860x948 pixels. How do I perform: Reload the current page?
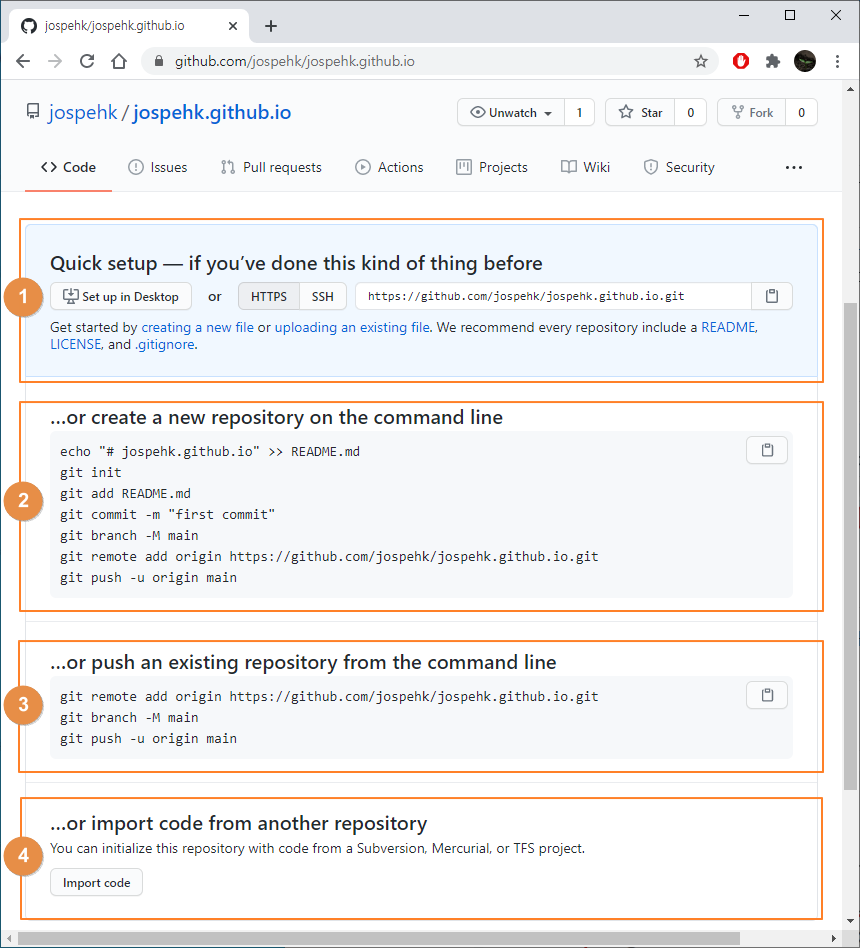tap(87, 61)
